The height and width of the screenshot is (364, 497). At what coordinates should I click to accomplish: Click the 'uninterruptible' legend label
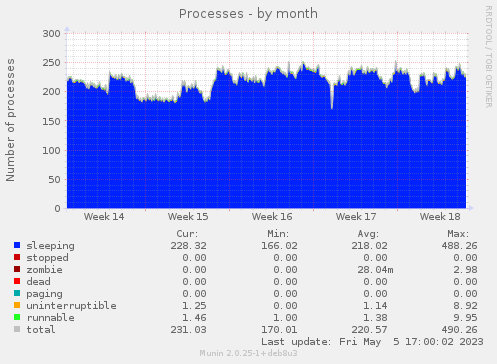[x=71, y=306]
